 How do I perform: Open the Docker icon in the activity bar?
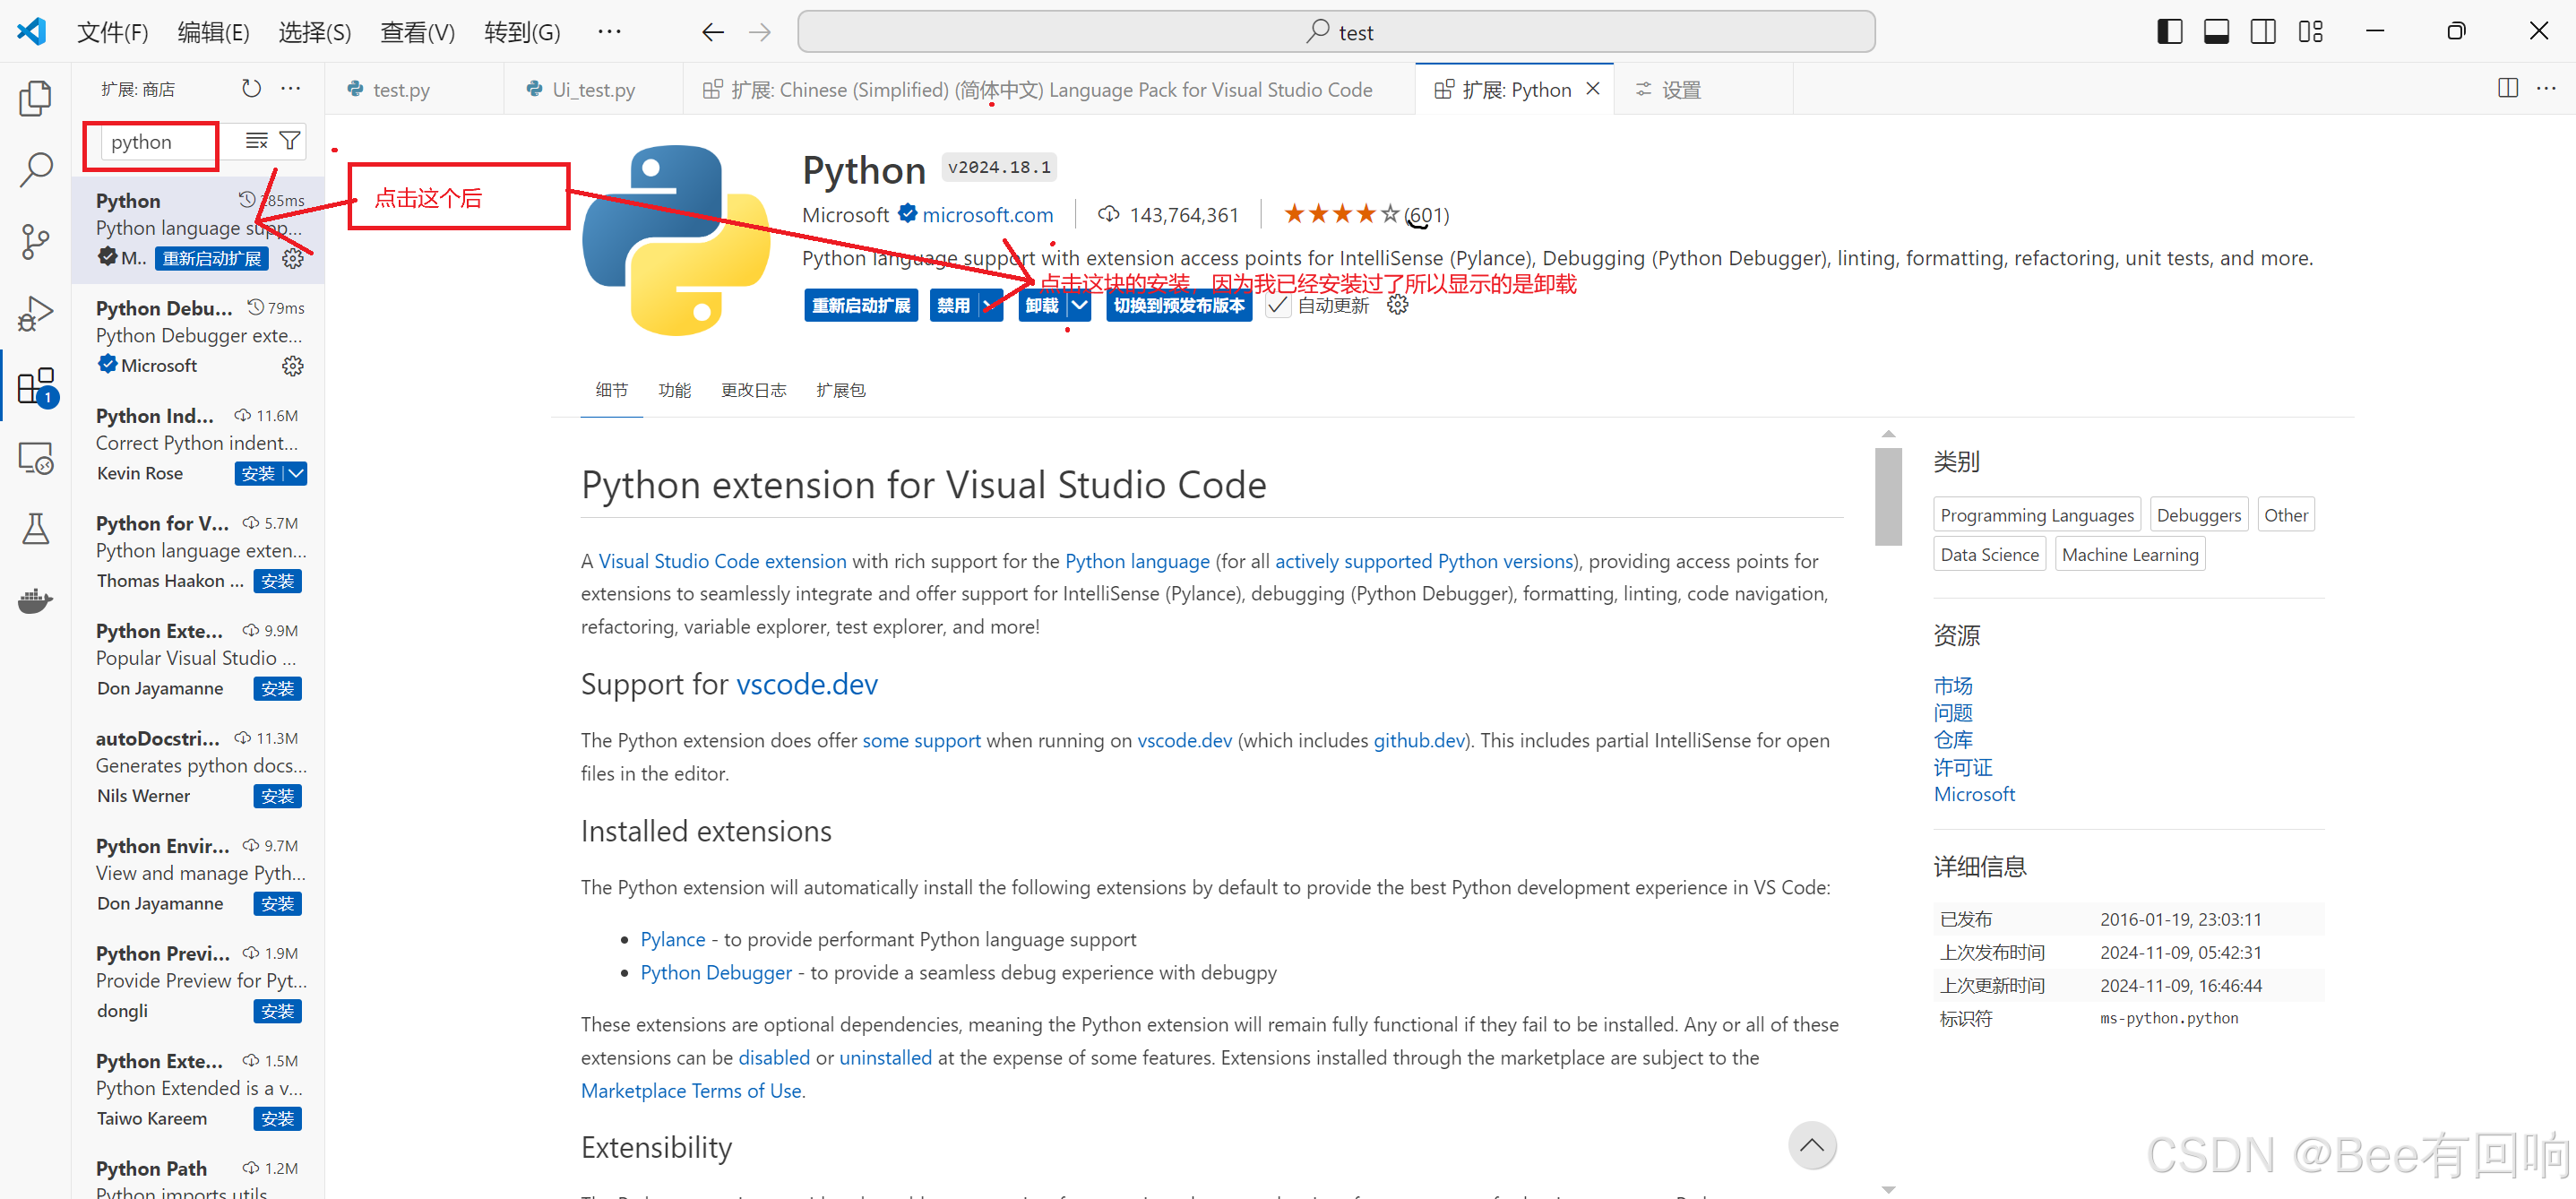(35, 600)
